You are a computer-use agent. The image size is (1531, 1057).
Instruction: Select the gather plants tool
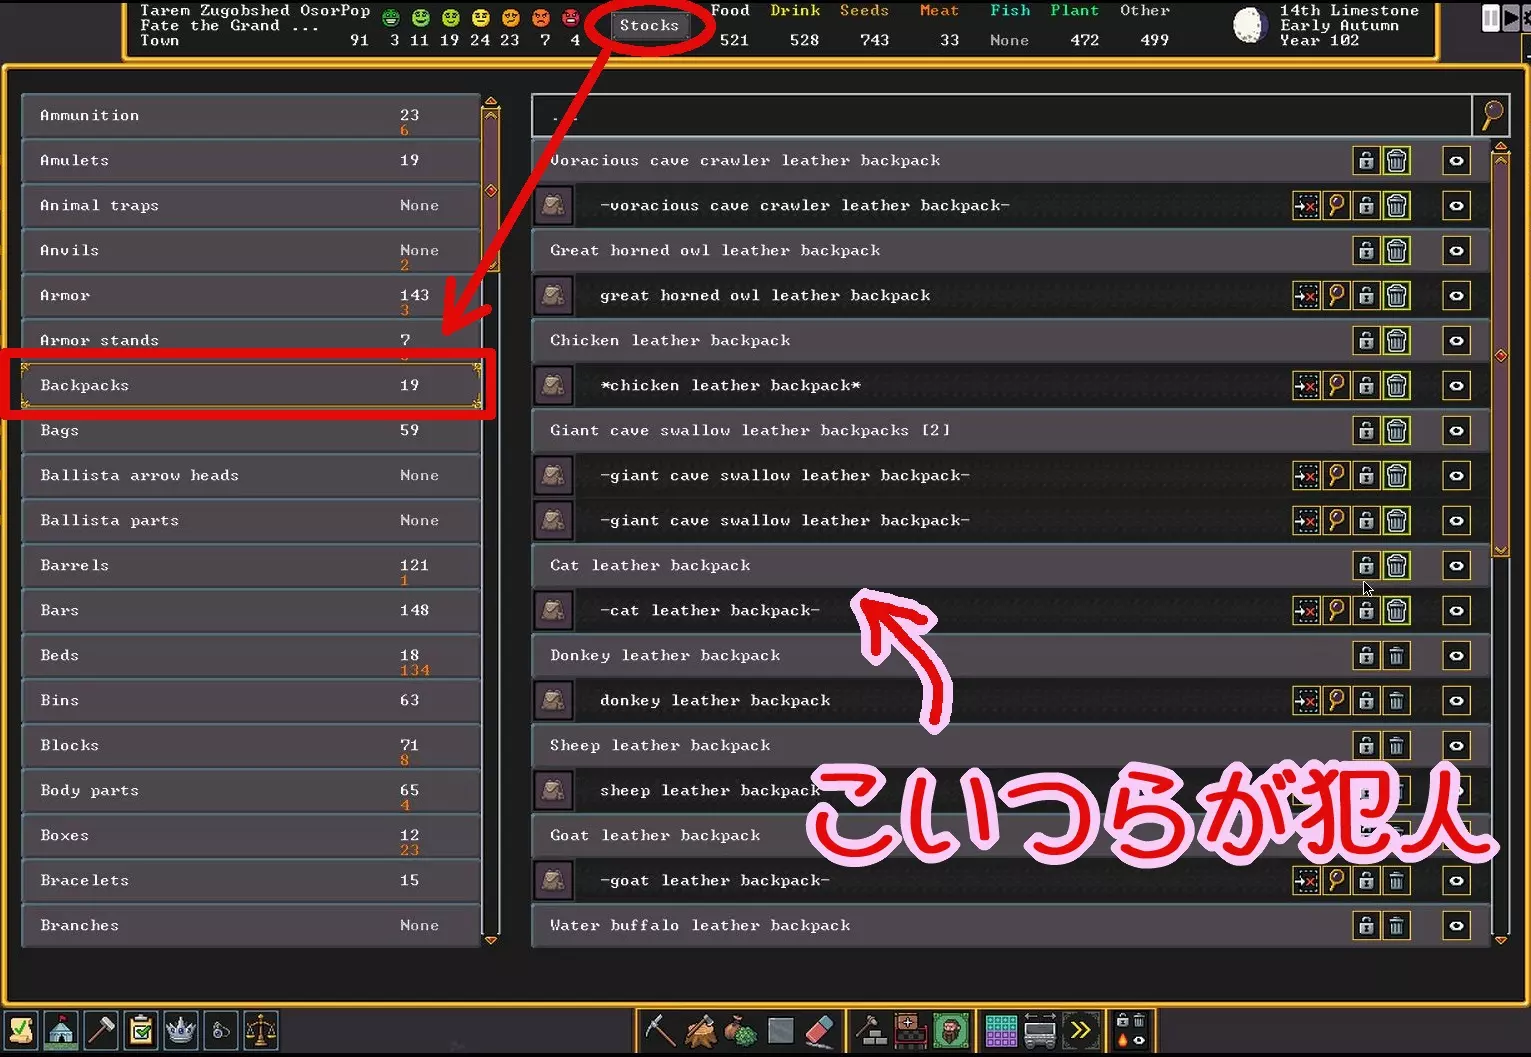[x=740, y=1030]
